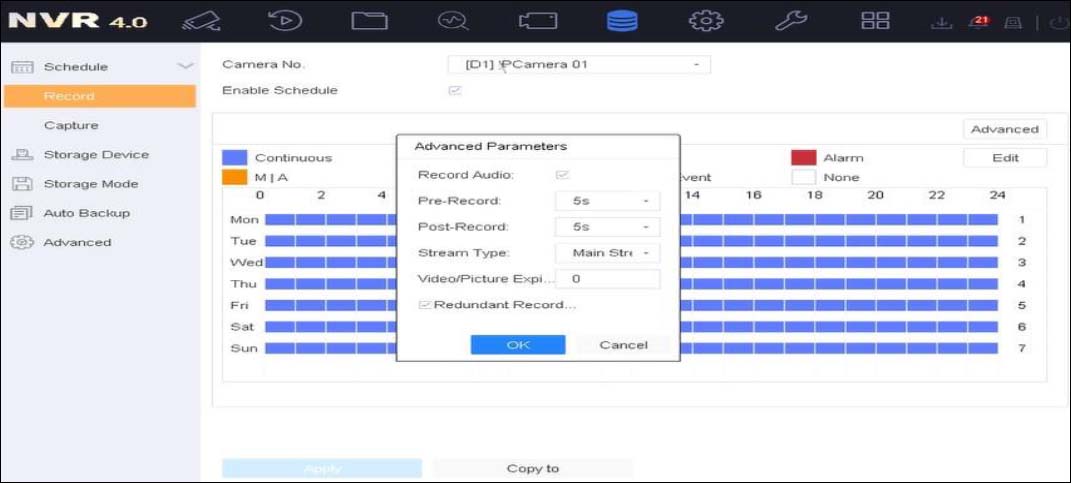
Task: Open Auto Backup in the sidebar
Action: pyautogui.click(x=87, y=213)
